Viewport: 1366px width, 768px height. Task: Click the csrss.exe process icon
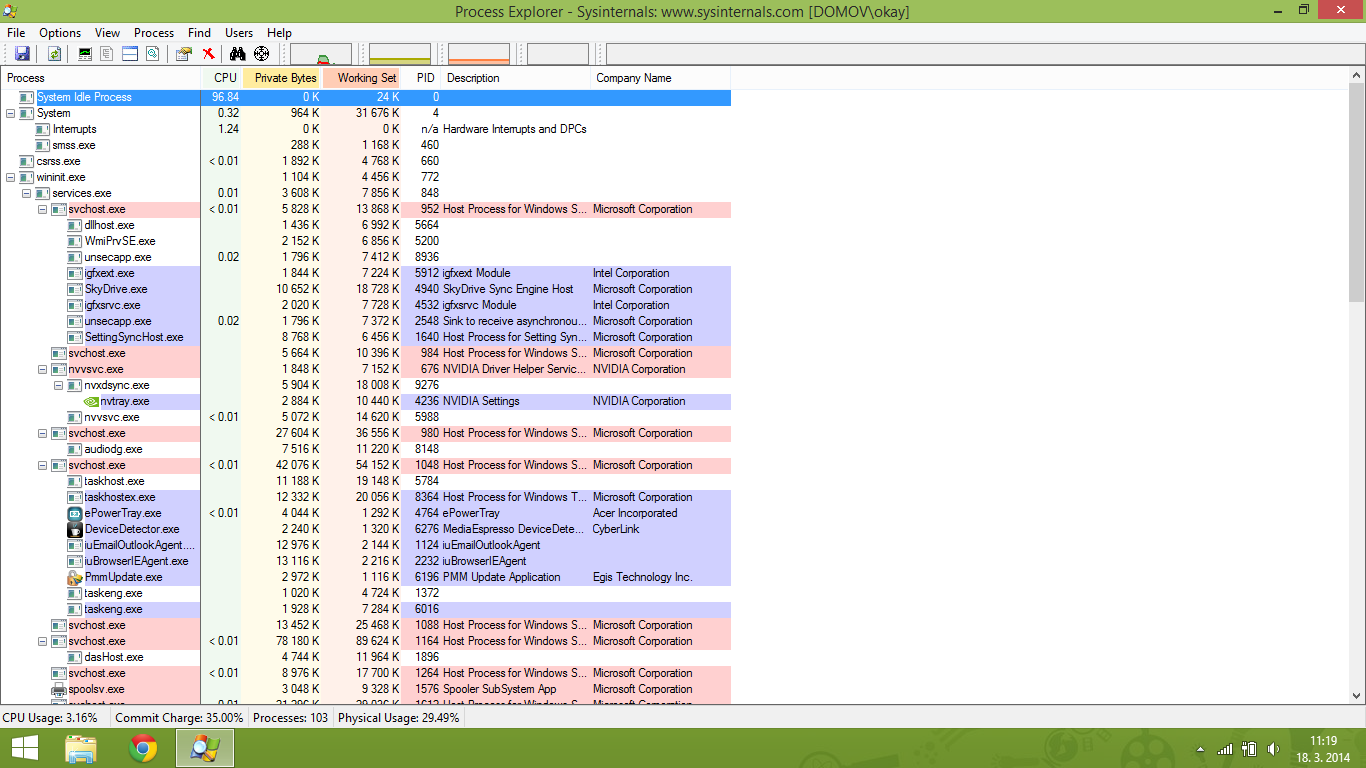27,161
